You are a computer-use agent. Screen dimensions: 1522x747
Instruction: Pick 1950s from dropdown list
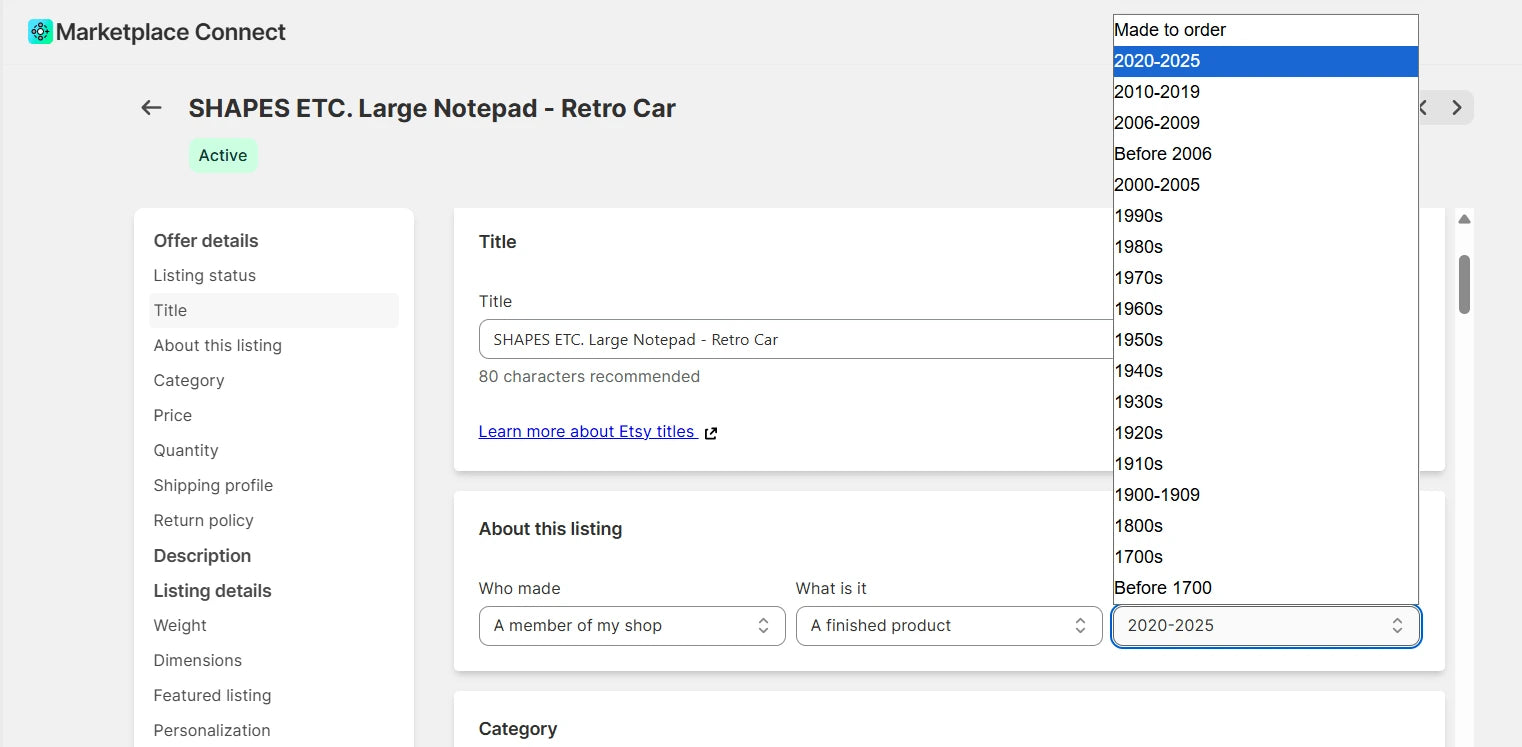pyautogui.click(x=1266, y=340)
